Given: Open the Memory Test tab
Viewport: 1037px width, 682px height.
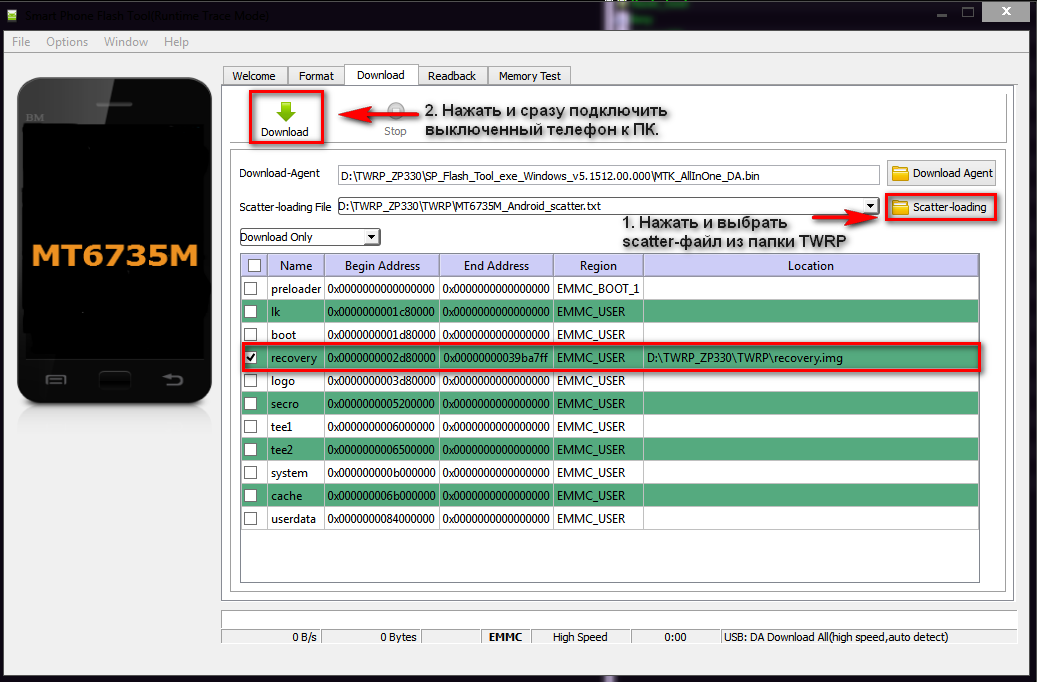Looking at the screenshot, I should click(530, 76).
